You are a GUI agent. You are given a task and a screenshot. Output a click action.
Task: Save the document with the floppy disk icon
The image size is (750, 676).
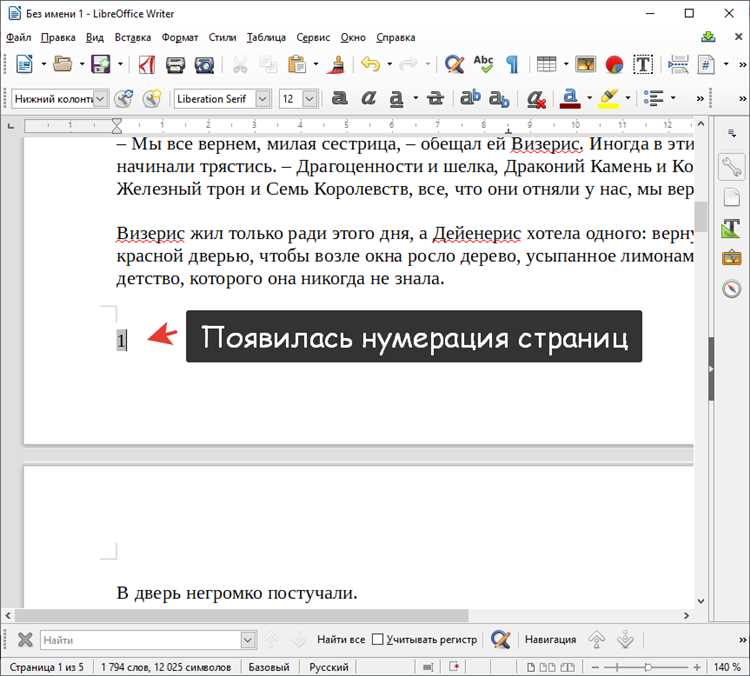pyautogui.click(x=101, y=64)
